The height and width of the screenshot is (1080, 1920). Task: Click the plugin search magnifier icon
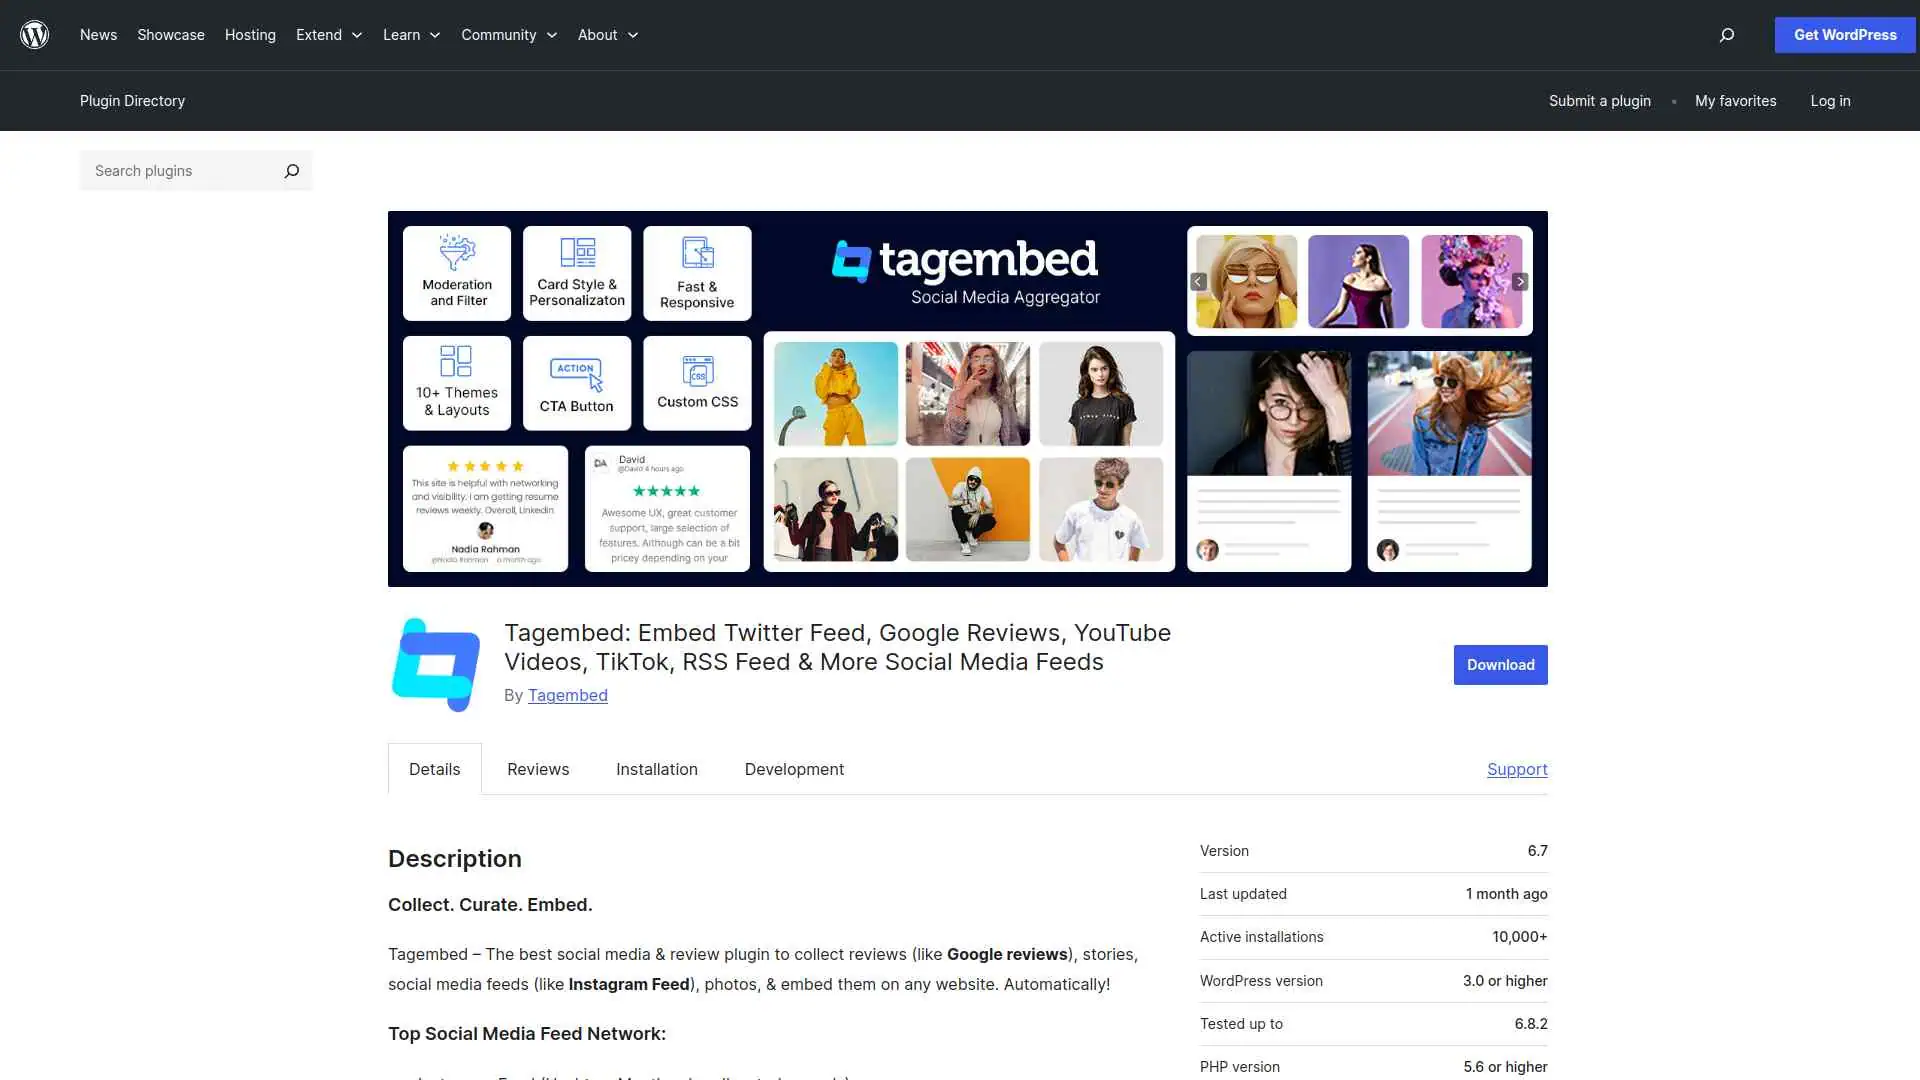291,171
